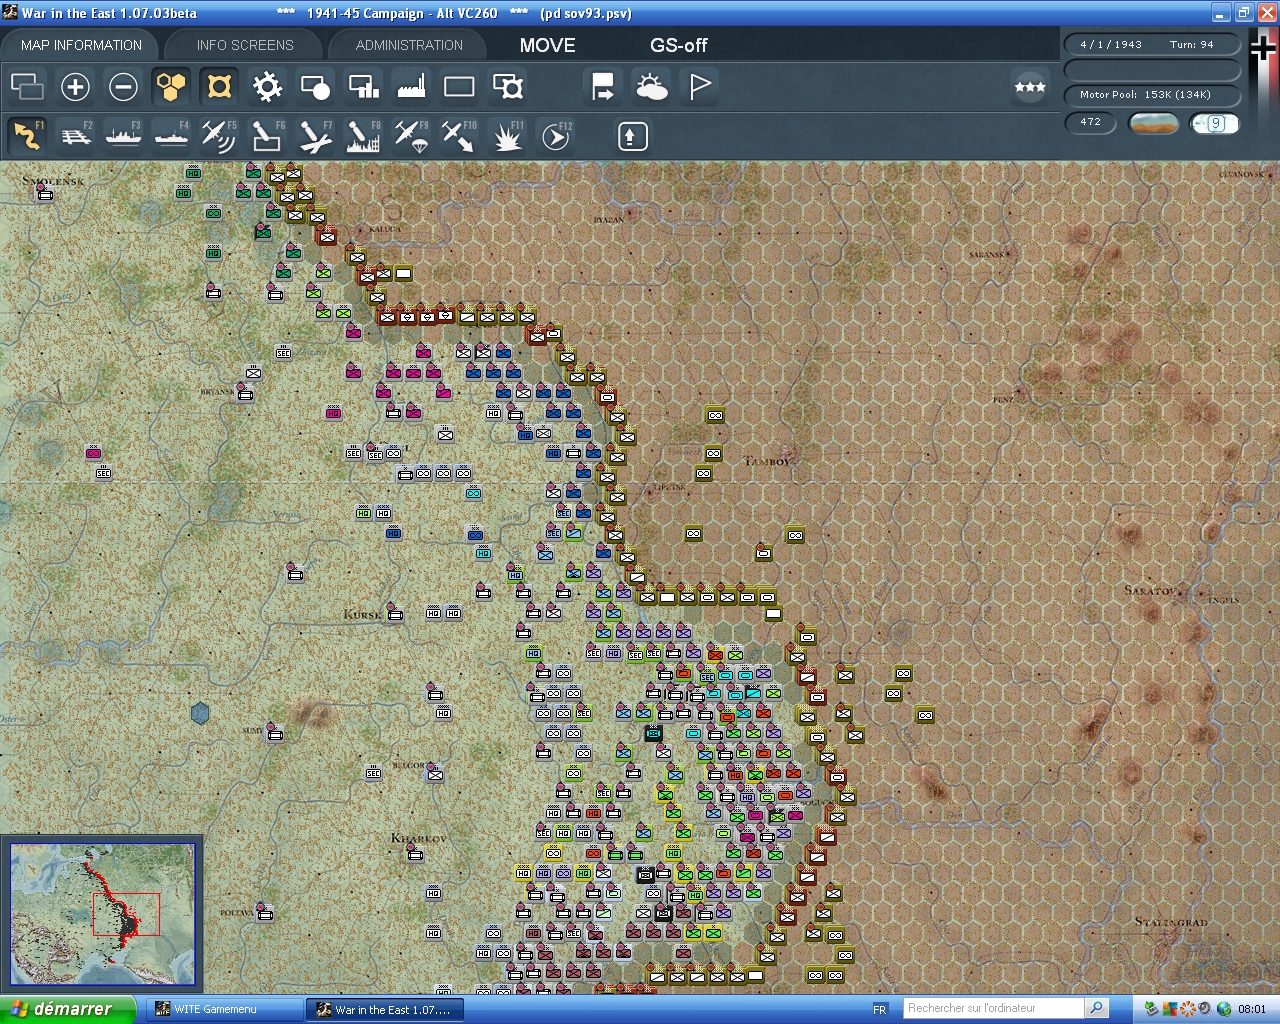
Task: Show weather using the sun and cloud icon
Action: (x=652, y=87)
